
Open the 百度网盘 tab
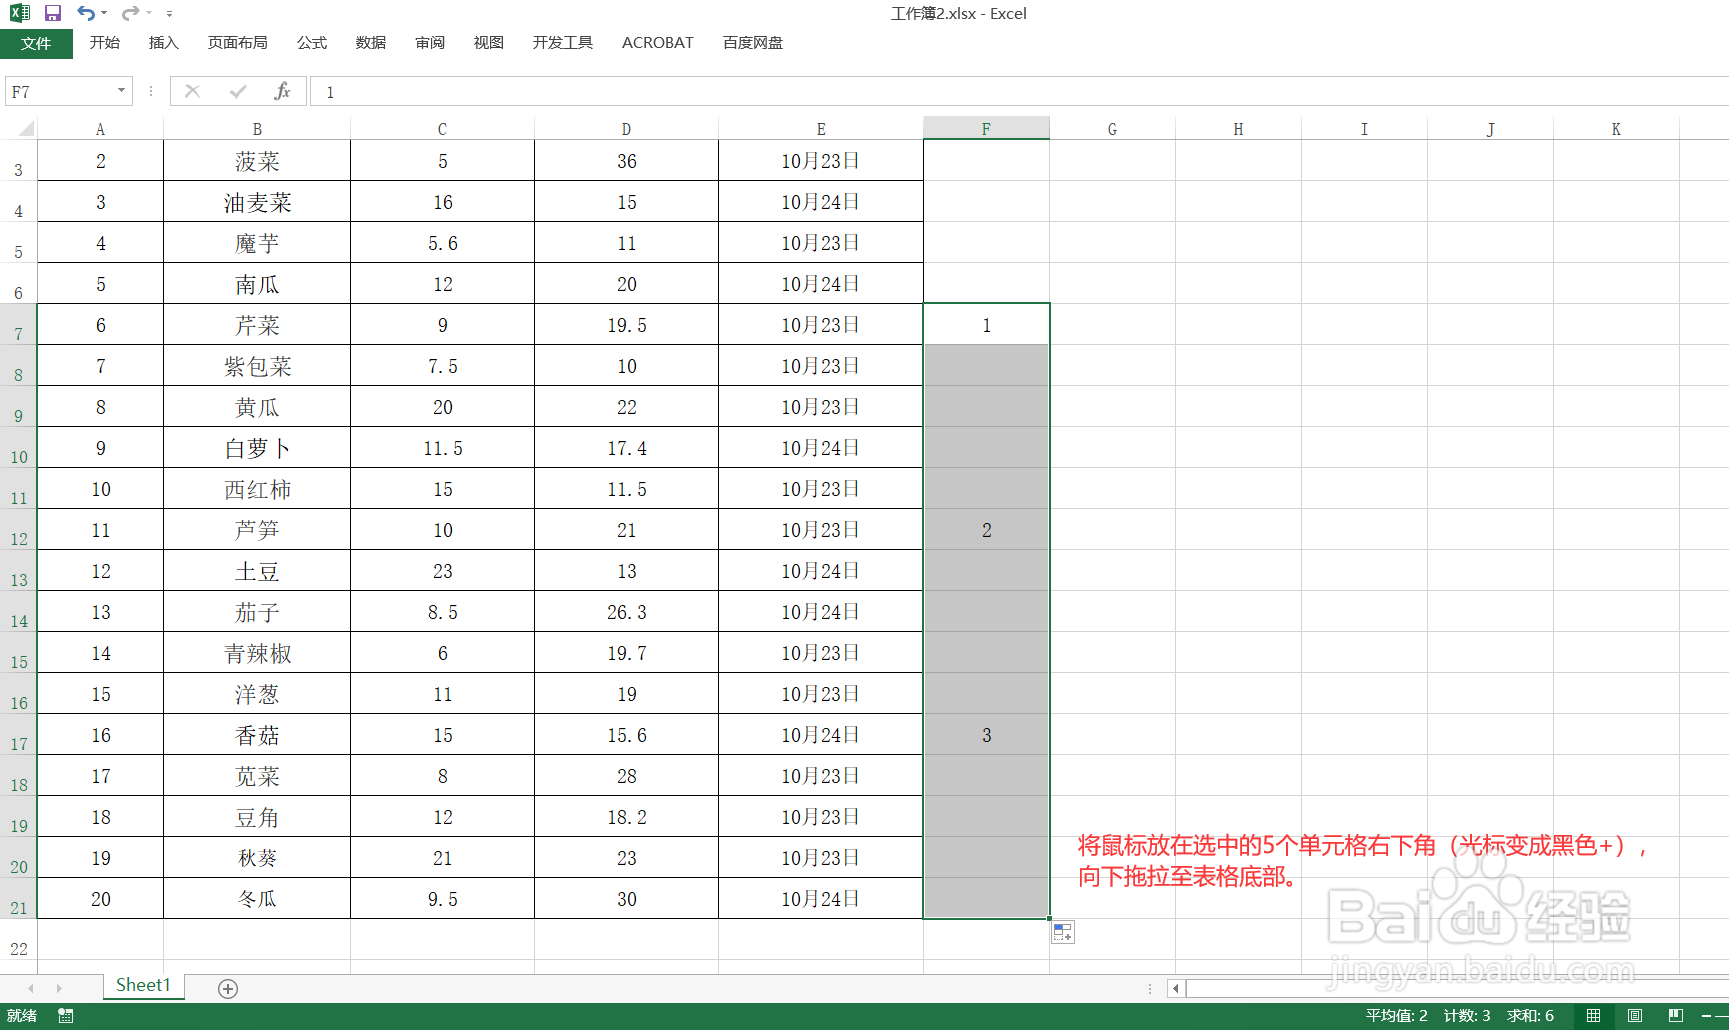[753, 42]
